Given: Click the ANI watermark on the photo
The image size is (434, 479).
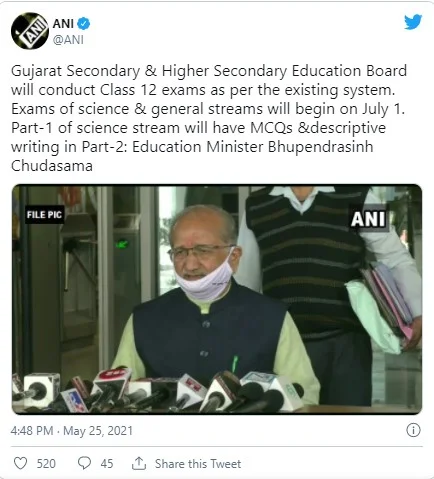Looking at the screenshot, I should [x=368, y=219].
